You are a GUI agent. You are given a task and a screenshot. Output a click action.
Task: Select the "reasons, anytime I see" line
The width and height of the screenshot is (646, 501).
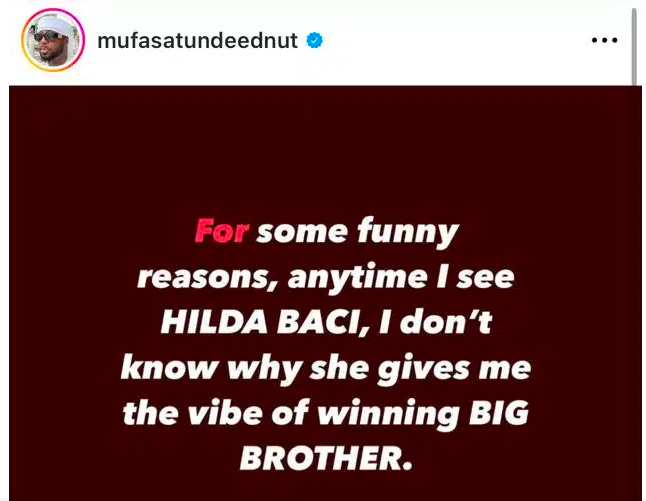tap(325, 278)
